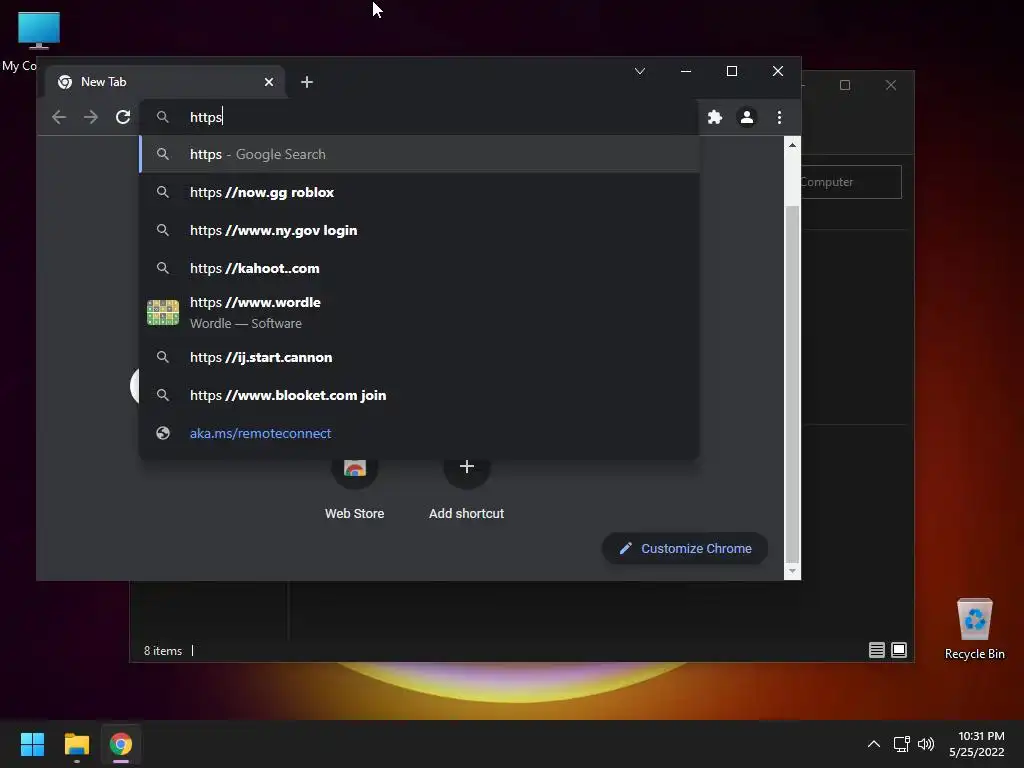Open Chrome Extensions puzzle icon

coord(715,117)
